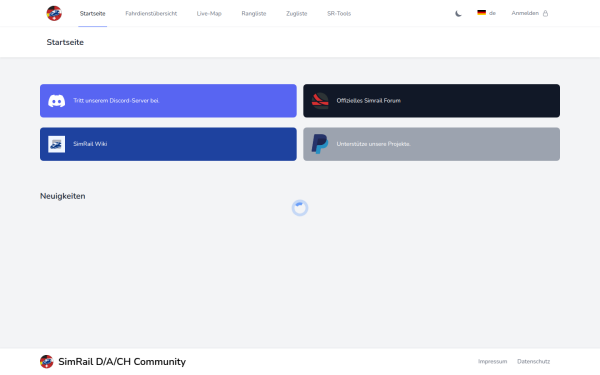The height and width of the screenshot is (375, 600).
Task: Click Anmelden to sign in
Action: 525,13
